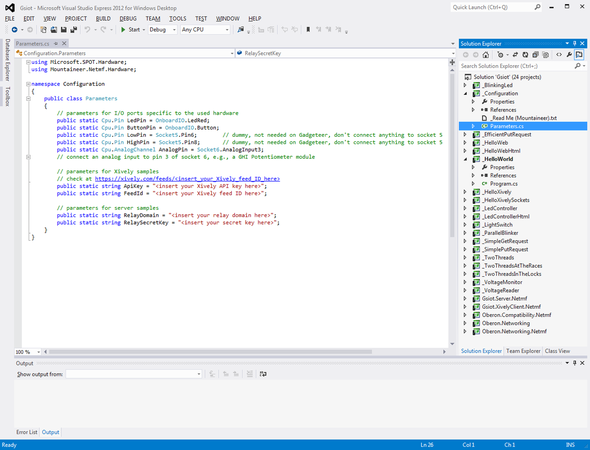
Task: Save the current file with Save icon
Action: click(64, 30)
